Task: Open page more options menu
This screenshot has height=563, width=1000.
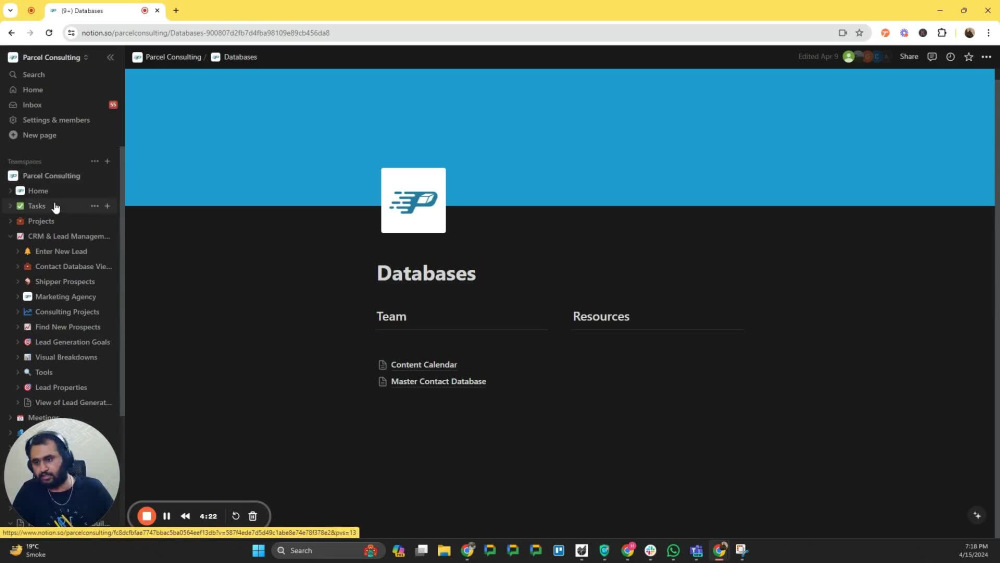Action: pos(987,57)
